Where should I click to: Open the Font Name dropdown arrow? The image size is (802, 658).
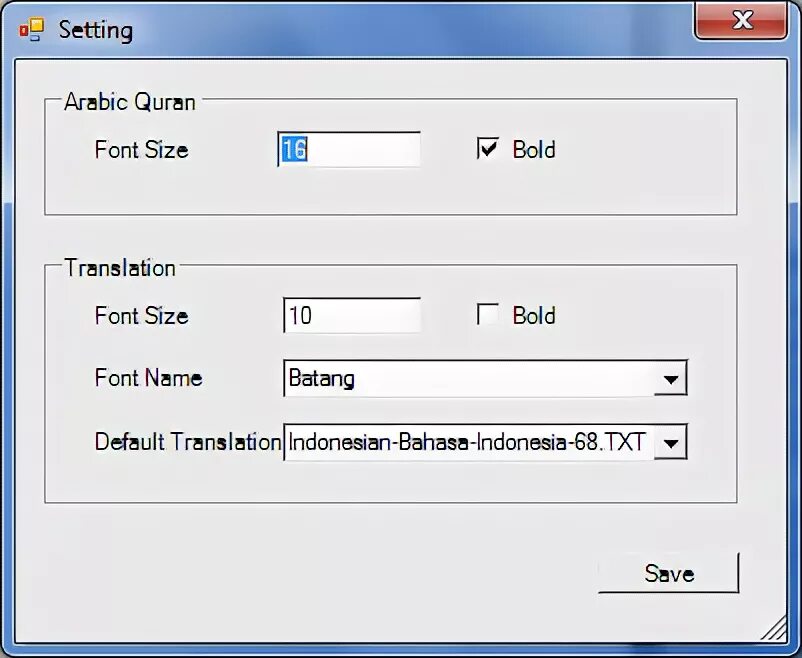point(671,379)
